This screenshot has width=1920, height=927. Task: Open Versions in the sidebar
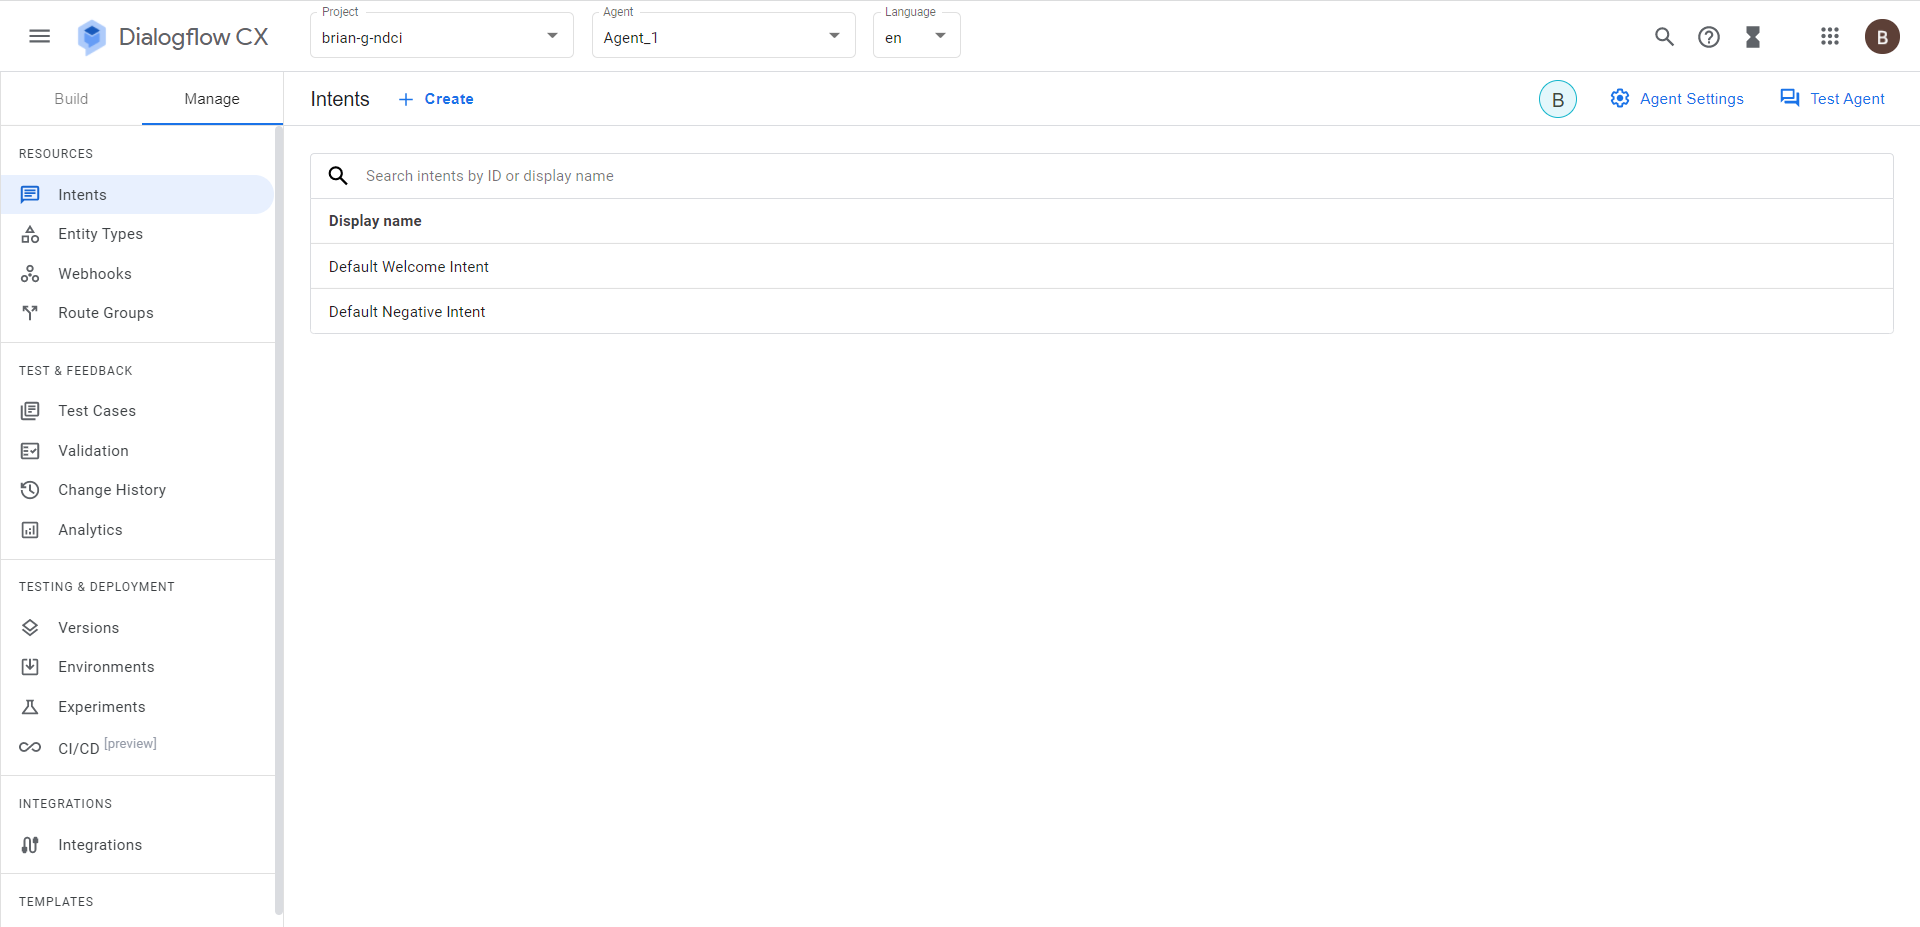[x=137, y=628]
